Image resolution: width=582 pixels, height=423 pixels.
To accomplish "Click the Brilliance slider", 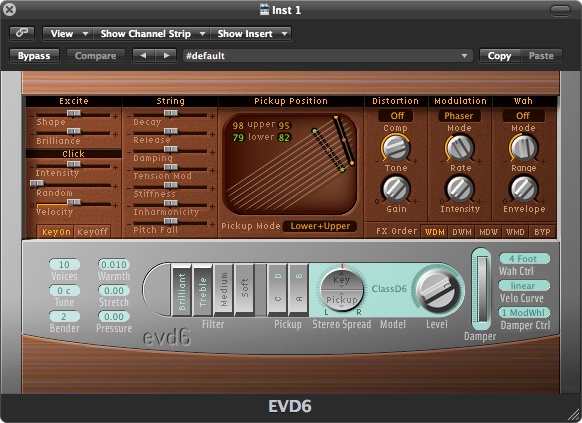I will click(x=73, y=131).
